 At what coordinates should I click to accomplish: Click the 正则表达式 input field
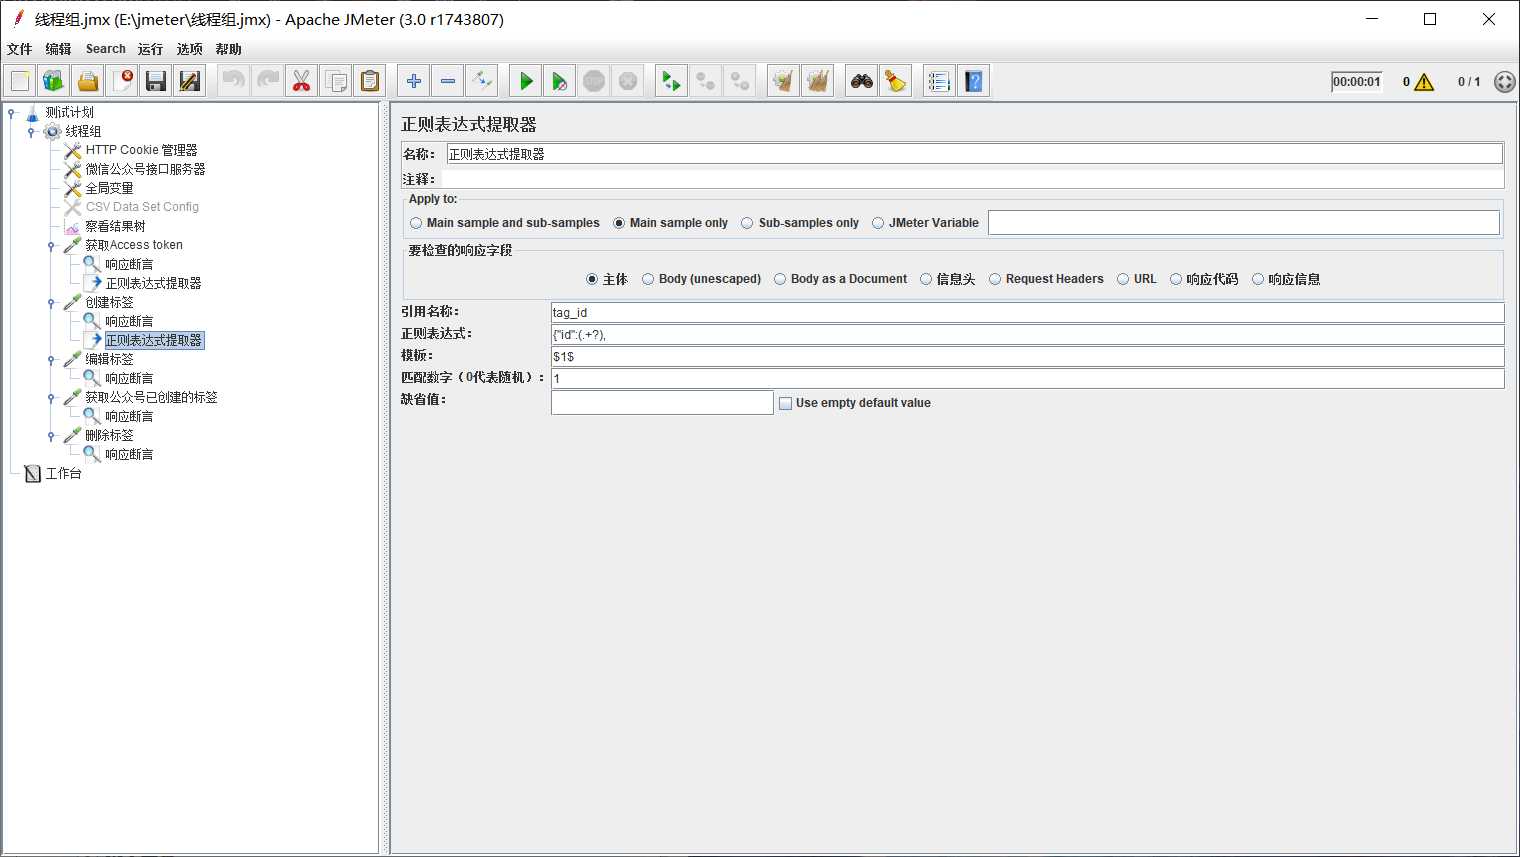tap(1026, 335)
